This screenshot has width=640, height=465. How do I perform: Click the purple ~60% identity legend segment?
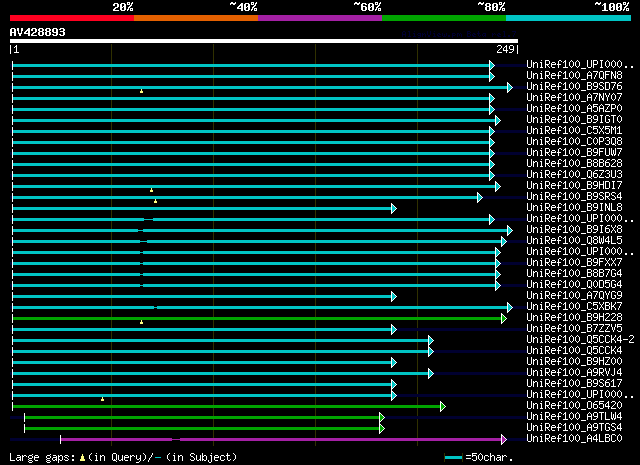pos(320,18)
